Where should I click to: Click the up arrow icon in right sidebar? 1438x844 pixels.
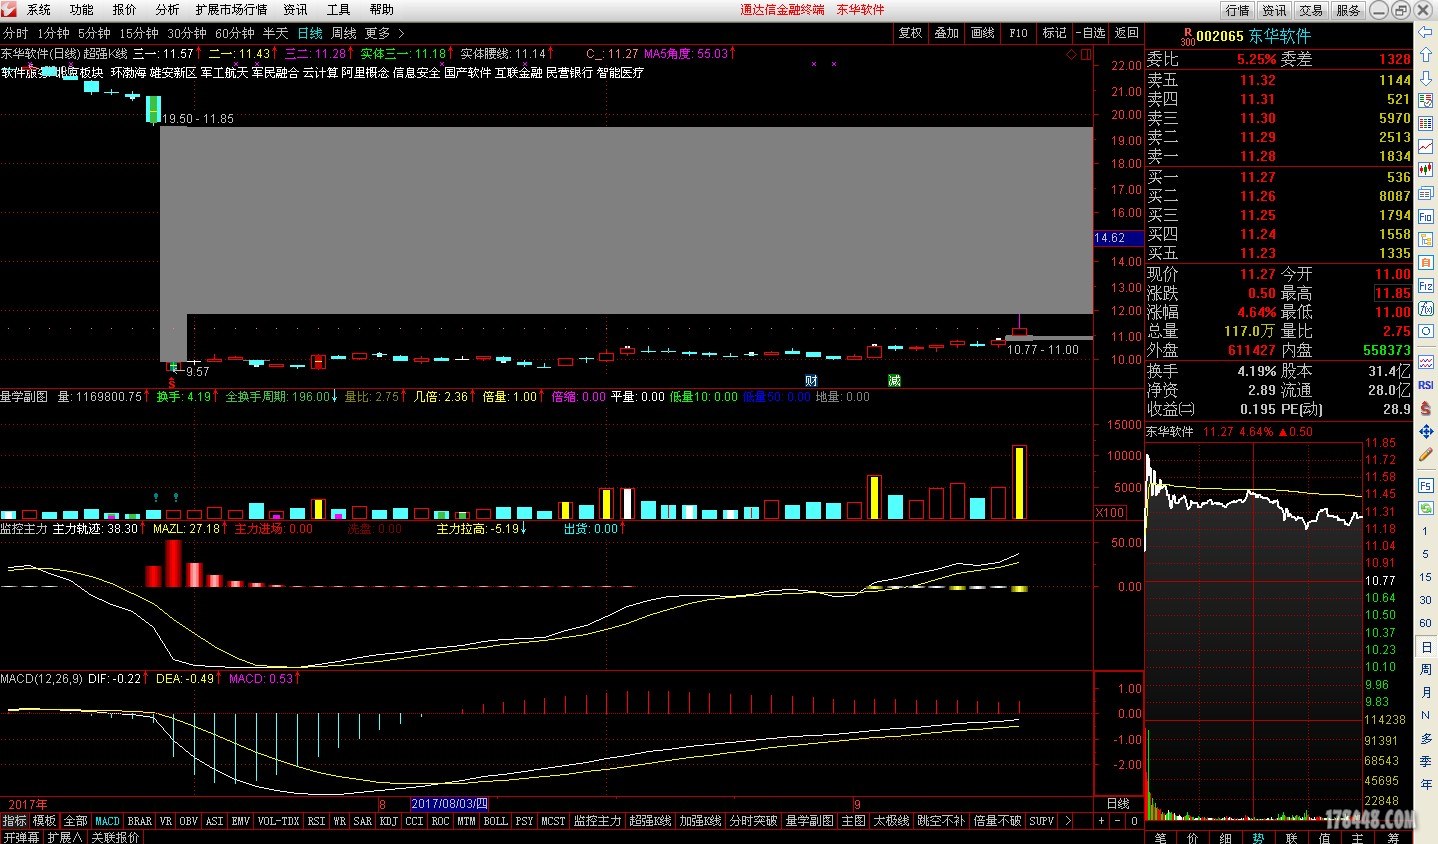coord(1426,55)
